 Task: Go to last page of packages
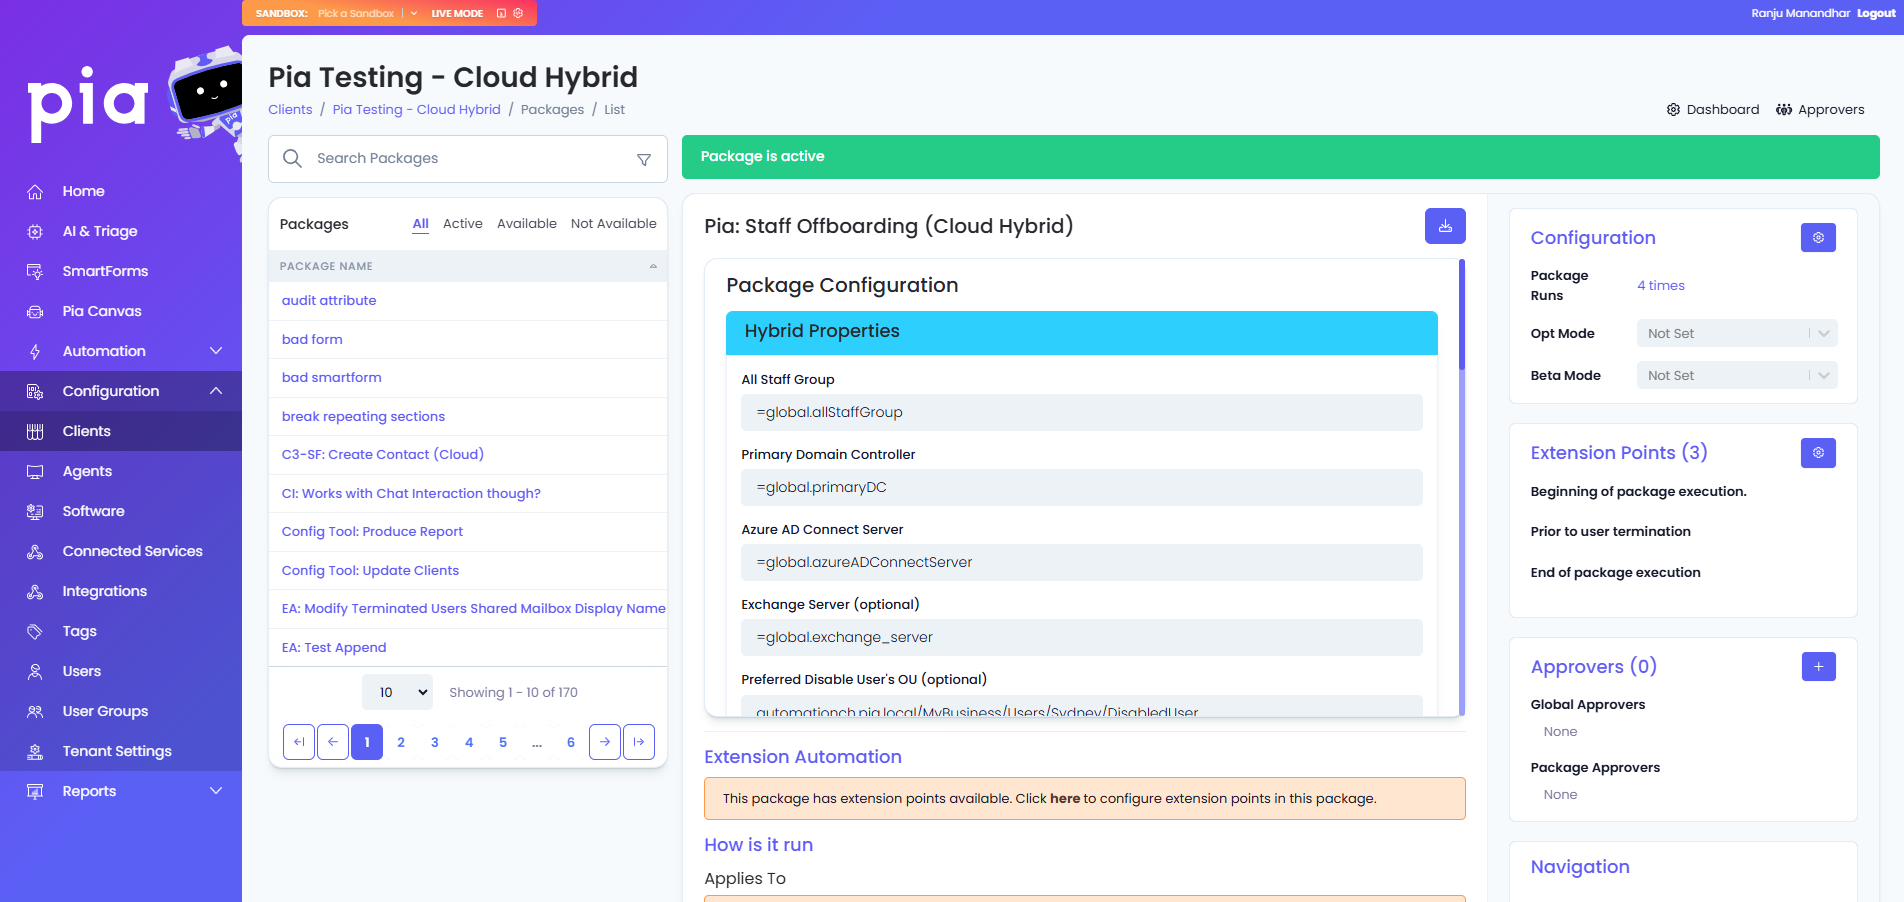tap(639, 742)
